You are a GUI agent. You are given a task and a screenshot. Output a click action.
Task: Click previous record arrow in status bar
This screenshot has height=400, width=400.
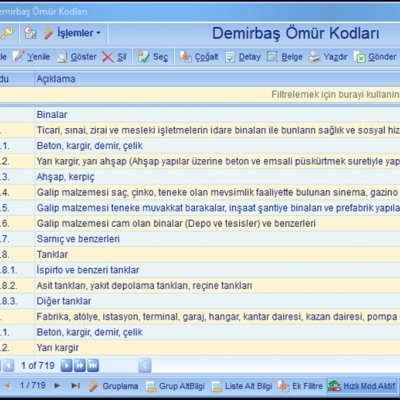[x=7, y=386]
